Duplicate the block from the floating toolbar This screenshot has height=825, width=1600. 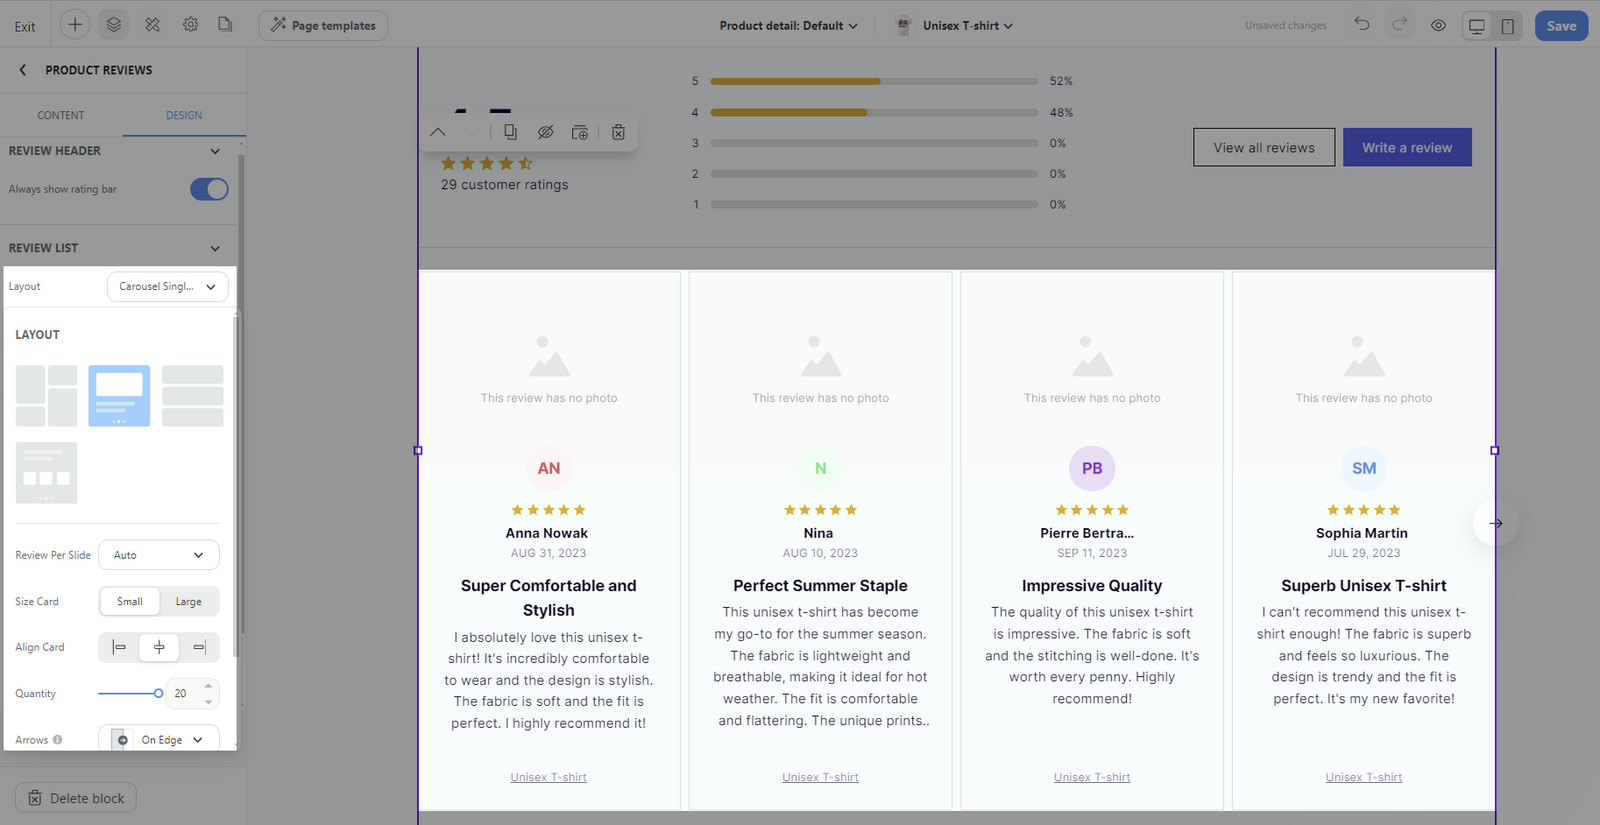pyautogui.click(x=510, y=132)
